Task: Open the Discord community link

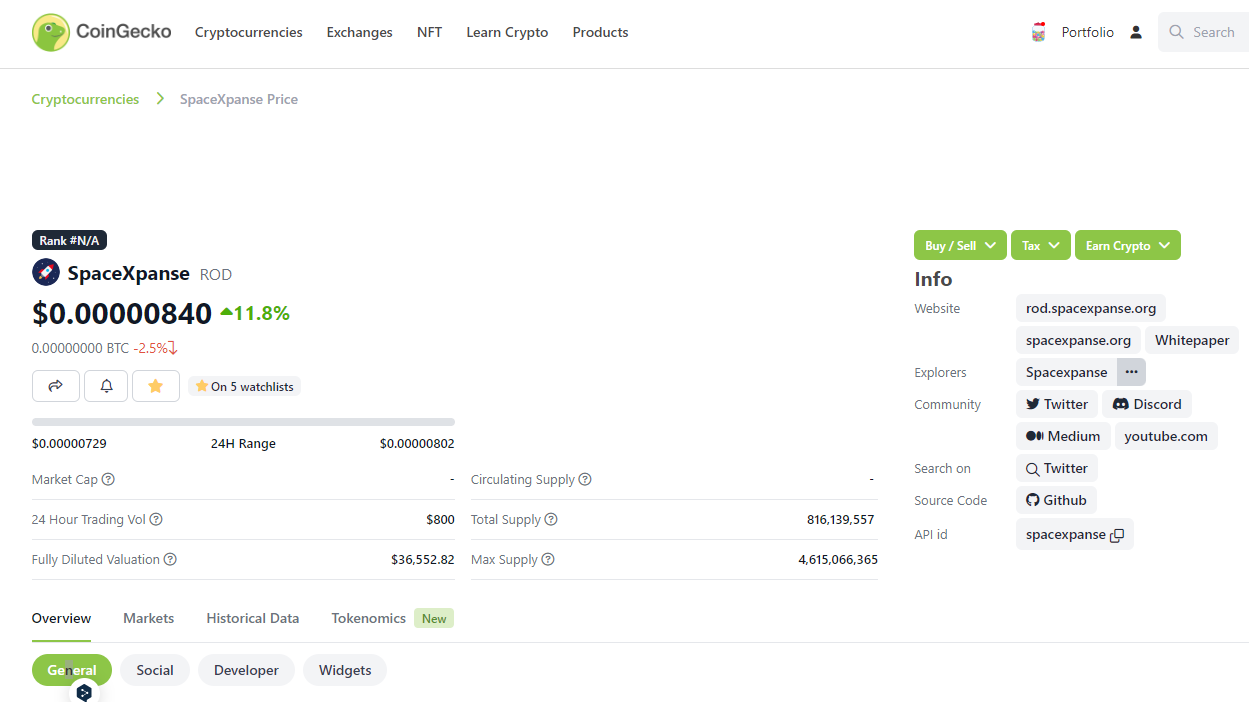Action: click(1147, 404)
